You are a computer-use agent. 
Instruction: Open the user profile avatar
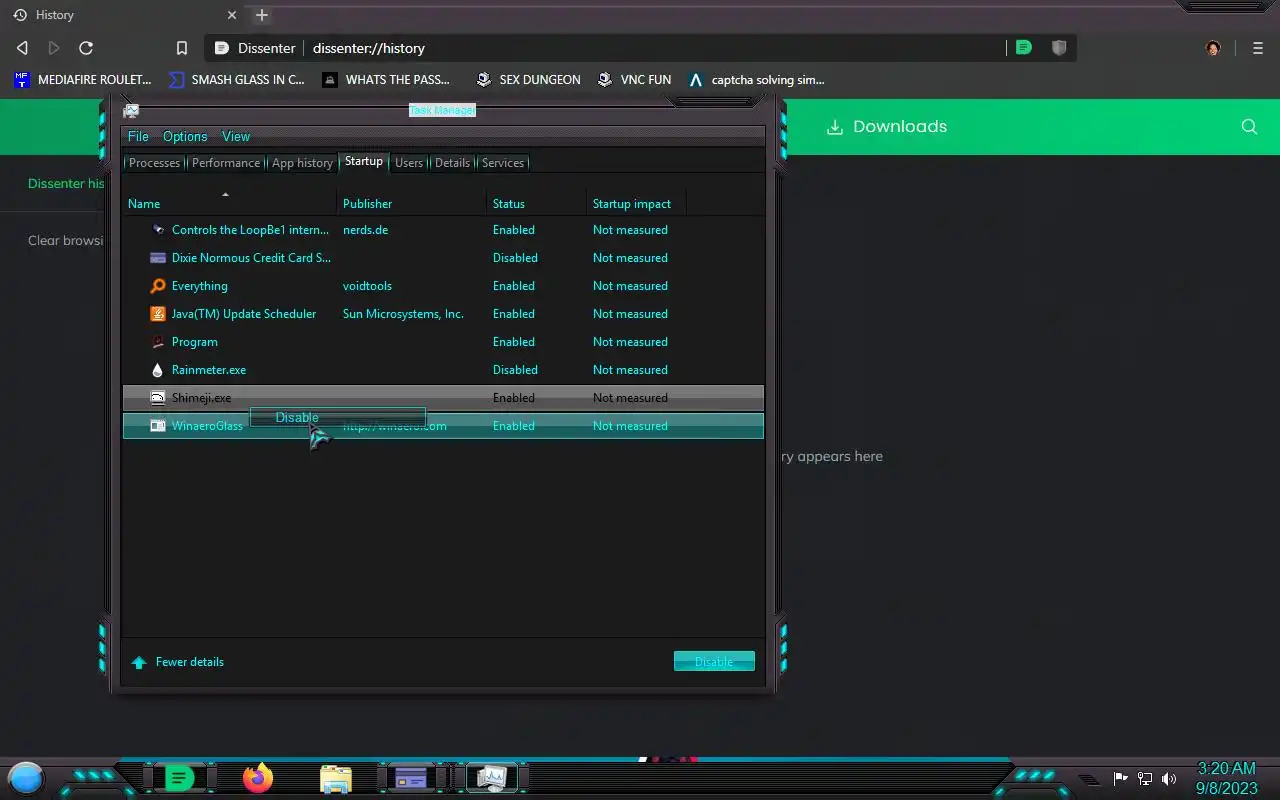point(1213,48)
